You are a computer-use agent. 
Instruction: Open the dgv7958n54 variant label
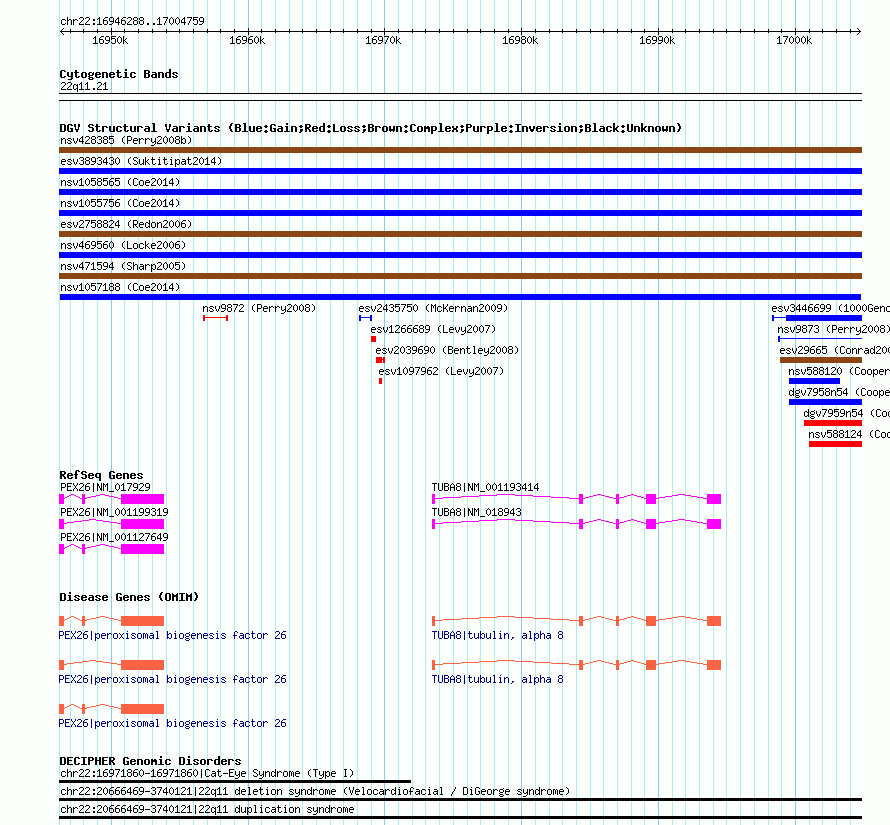[x=839, y=392]
